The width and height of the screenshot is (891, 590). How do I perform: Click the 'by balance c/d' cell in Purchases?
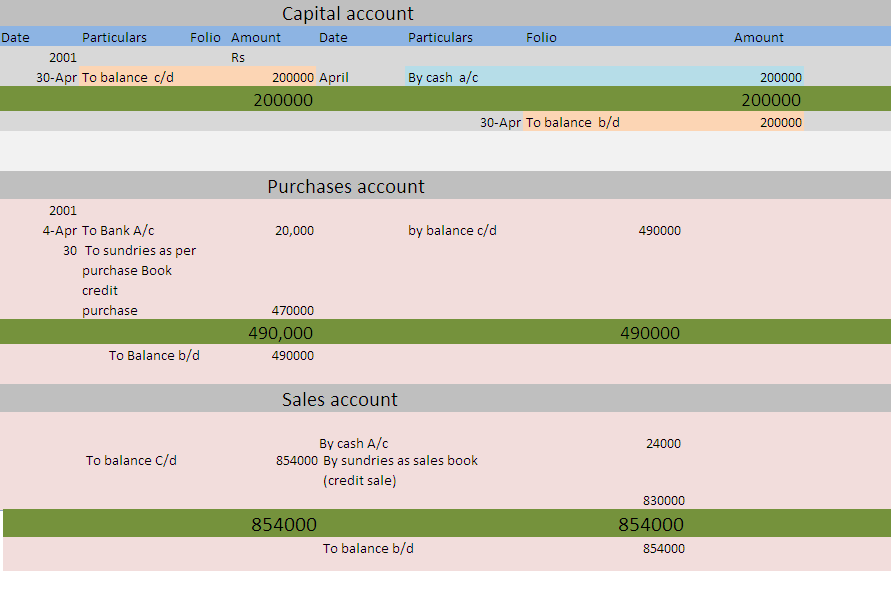coord(452,230)
